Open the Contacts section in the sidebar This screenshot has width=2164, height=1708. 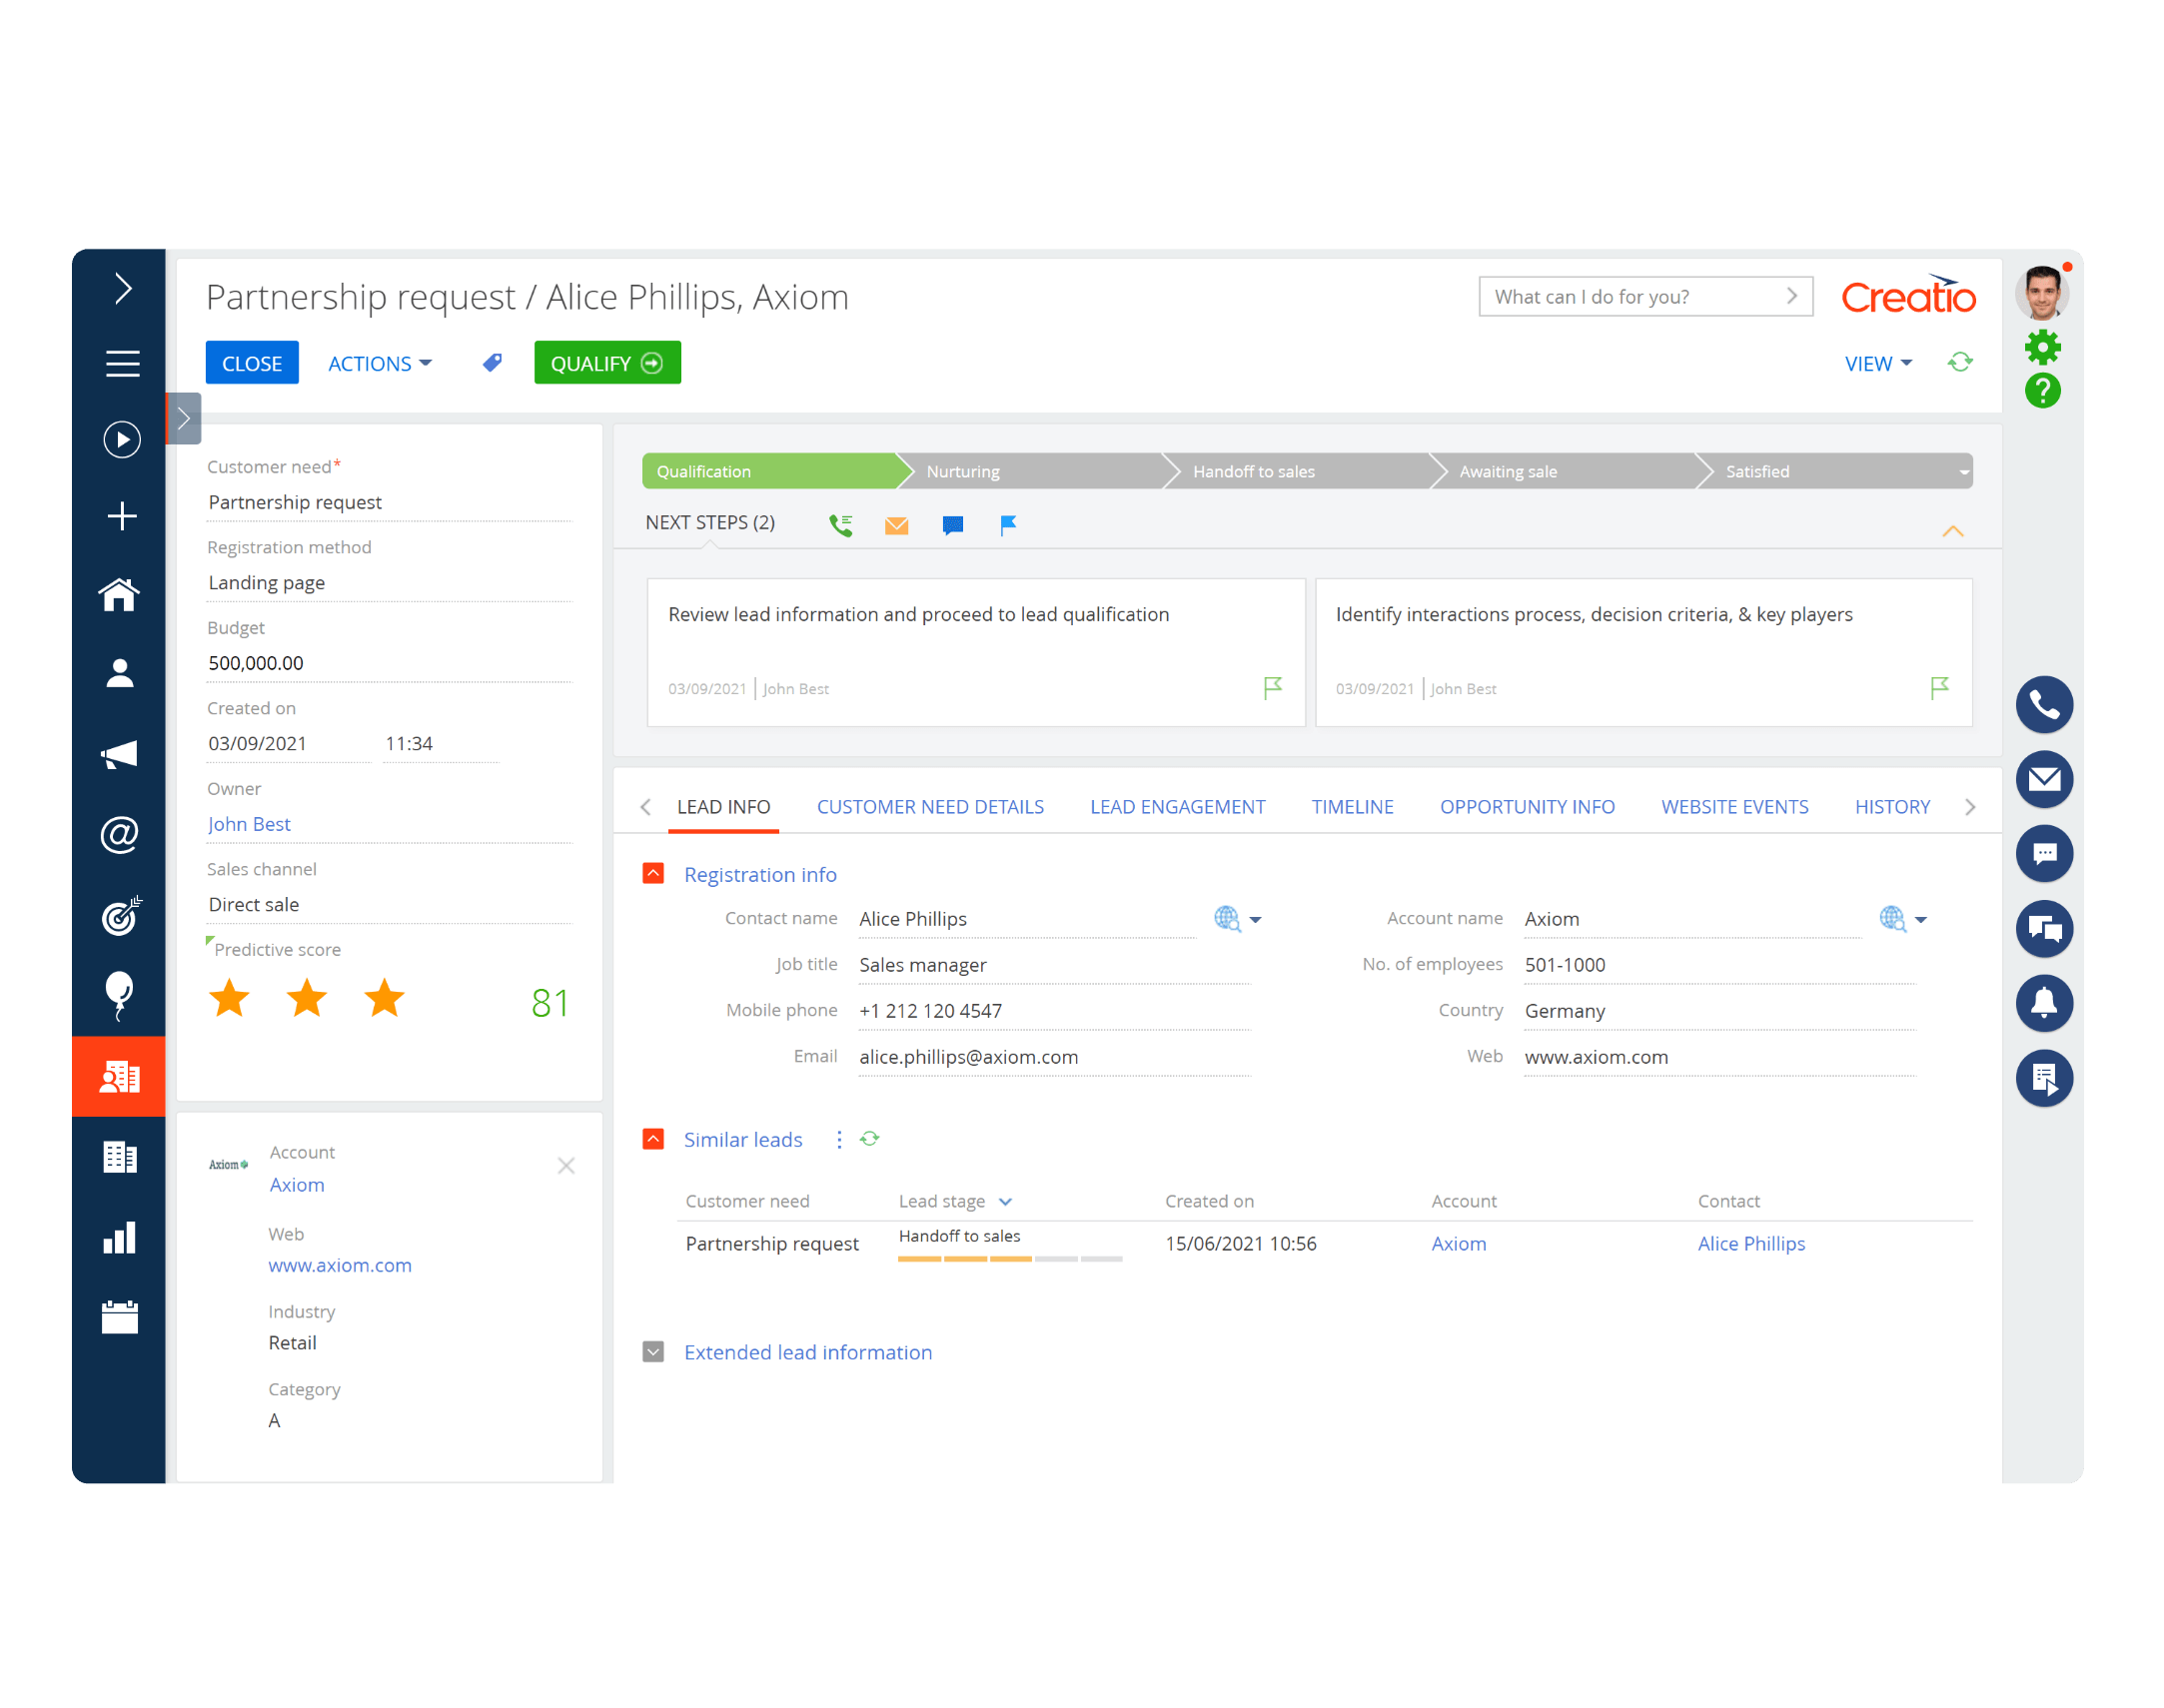[x=120, y=673]
